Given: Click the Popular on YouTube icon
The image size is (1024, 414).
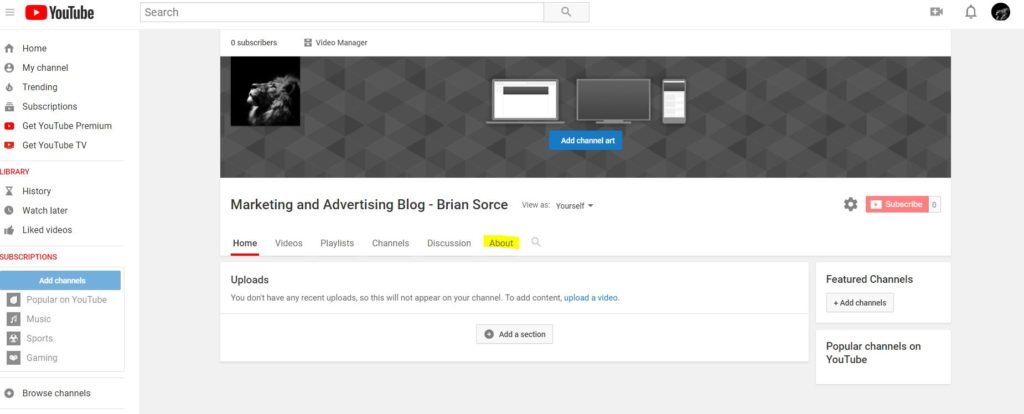Looking at the screenshot, I should click(x=13, y=300).
